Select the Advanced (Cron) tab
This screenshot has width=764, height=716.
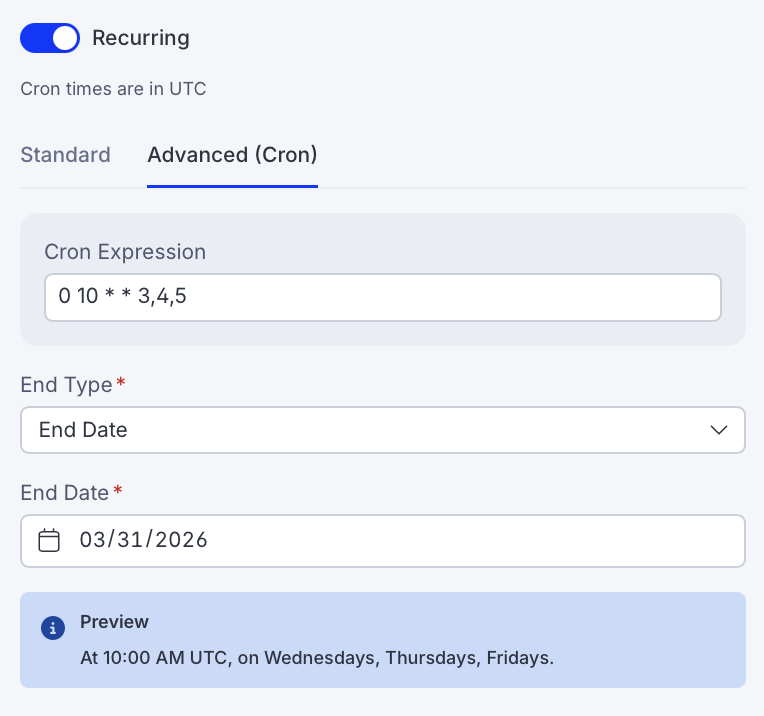pyautogui.click(x=232, y=155)
